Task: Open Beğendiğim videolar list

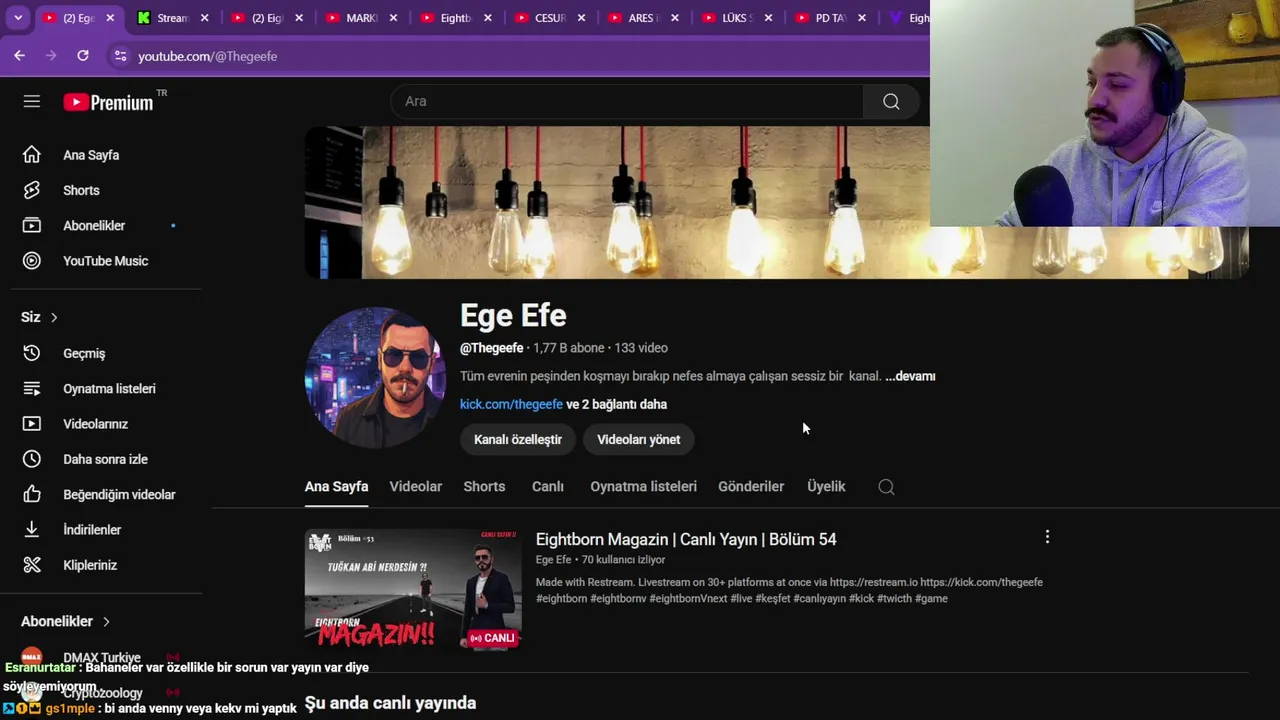Action: [x=119, y=495]
